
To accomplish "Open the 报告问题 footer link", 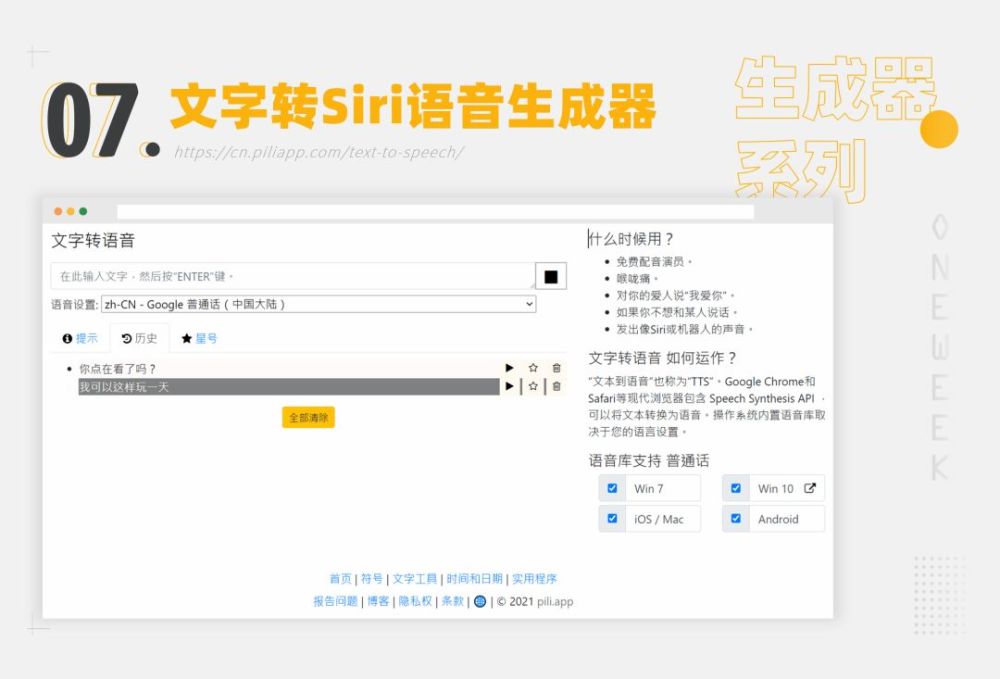I will point(335,601).
